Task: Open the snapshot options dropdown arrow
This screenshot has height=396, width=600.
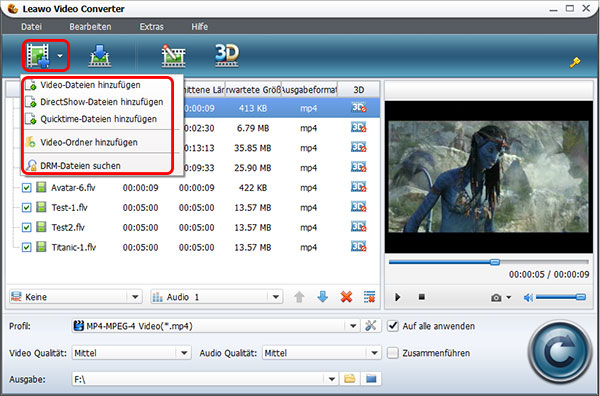Action: 509,298
